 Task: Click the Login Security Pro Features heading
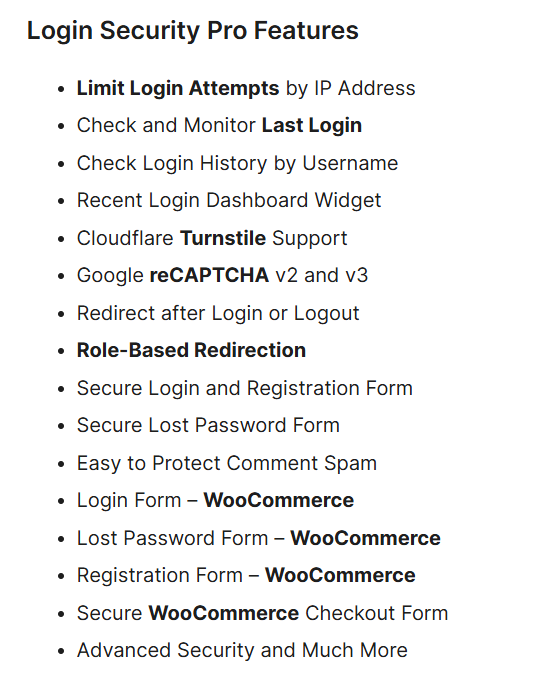coord(193,31)
